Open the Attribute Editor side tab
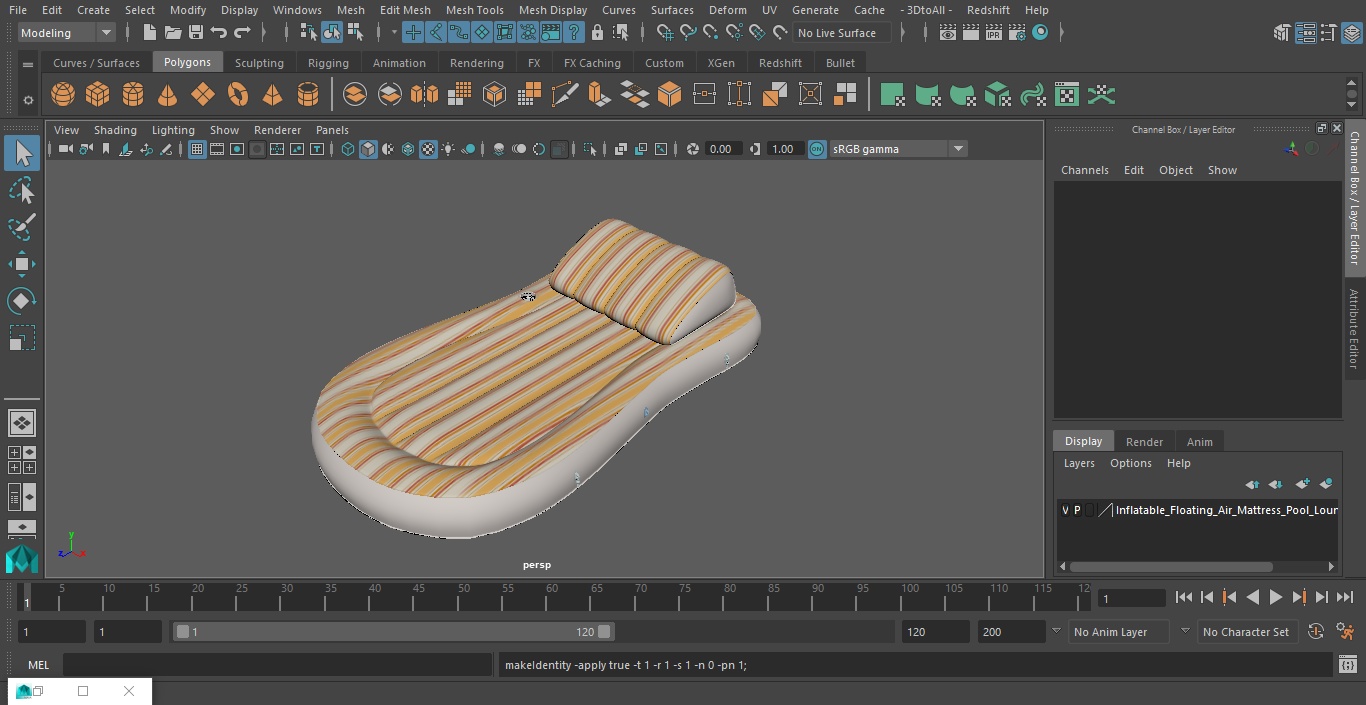The image size is (1366, 705). (1354, 329)
